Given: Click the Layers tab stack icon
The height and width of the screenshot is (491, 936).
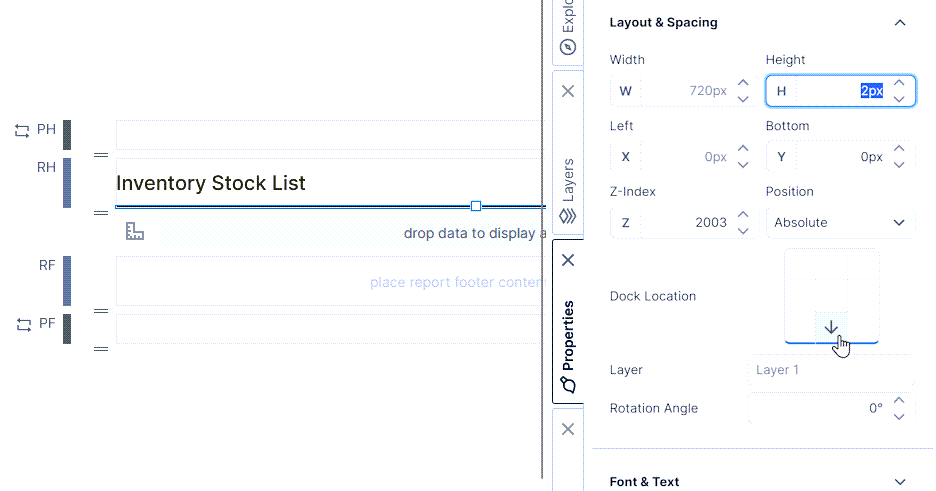Looking at the screenshot, I should [x=568, y=215].
